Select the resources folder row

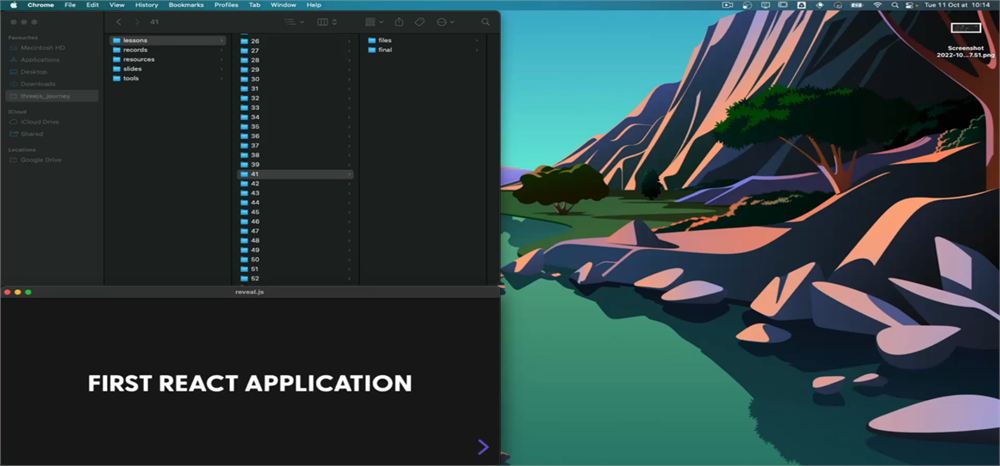[x=167, y=59]
